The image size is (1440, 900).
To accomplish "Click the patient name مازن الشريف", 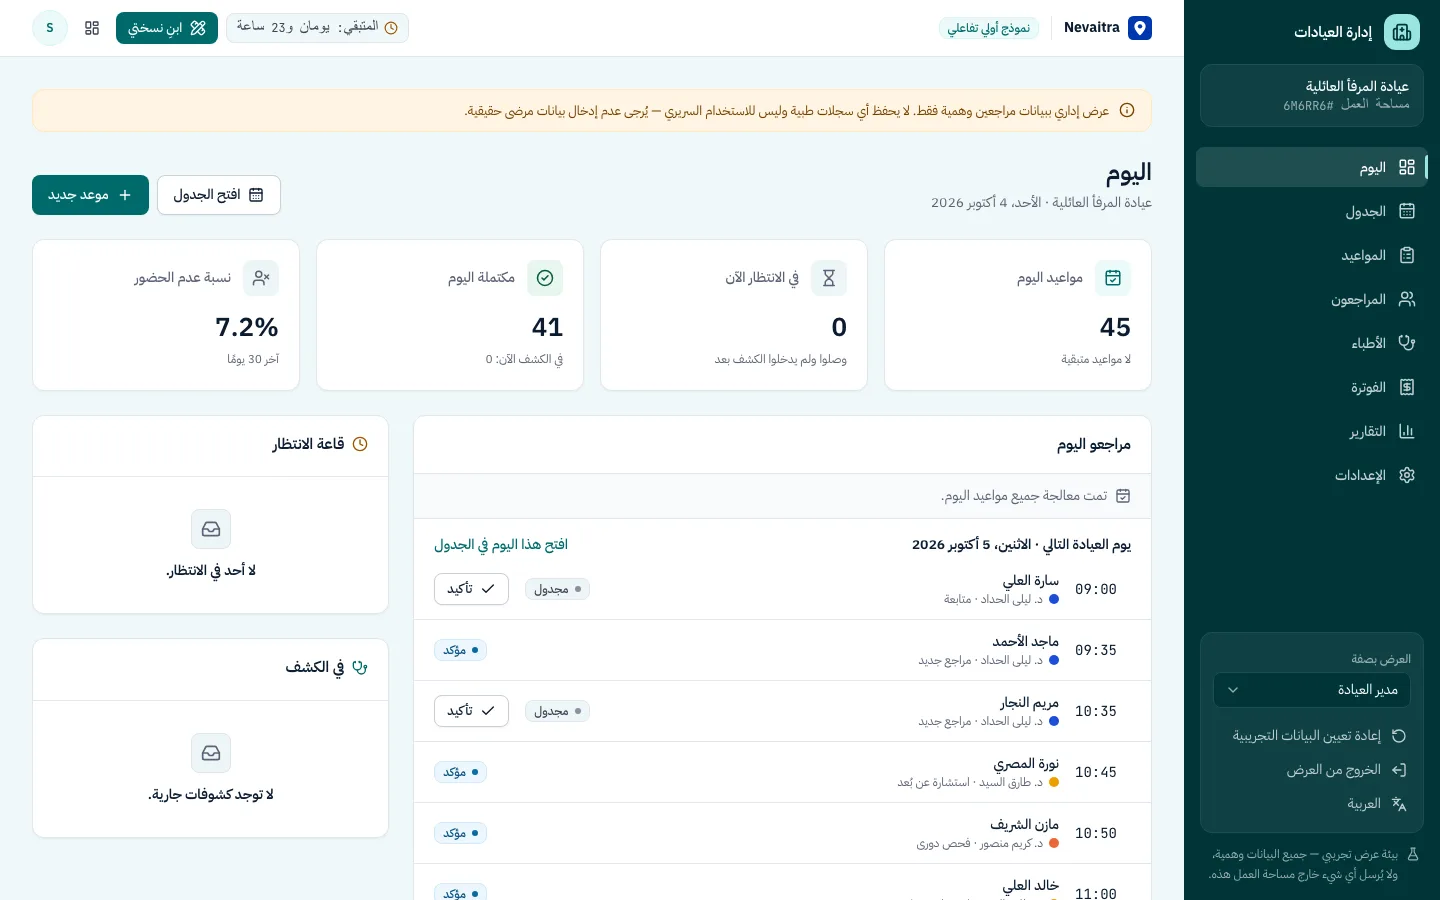I will [x=1024, y=825].
